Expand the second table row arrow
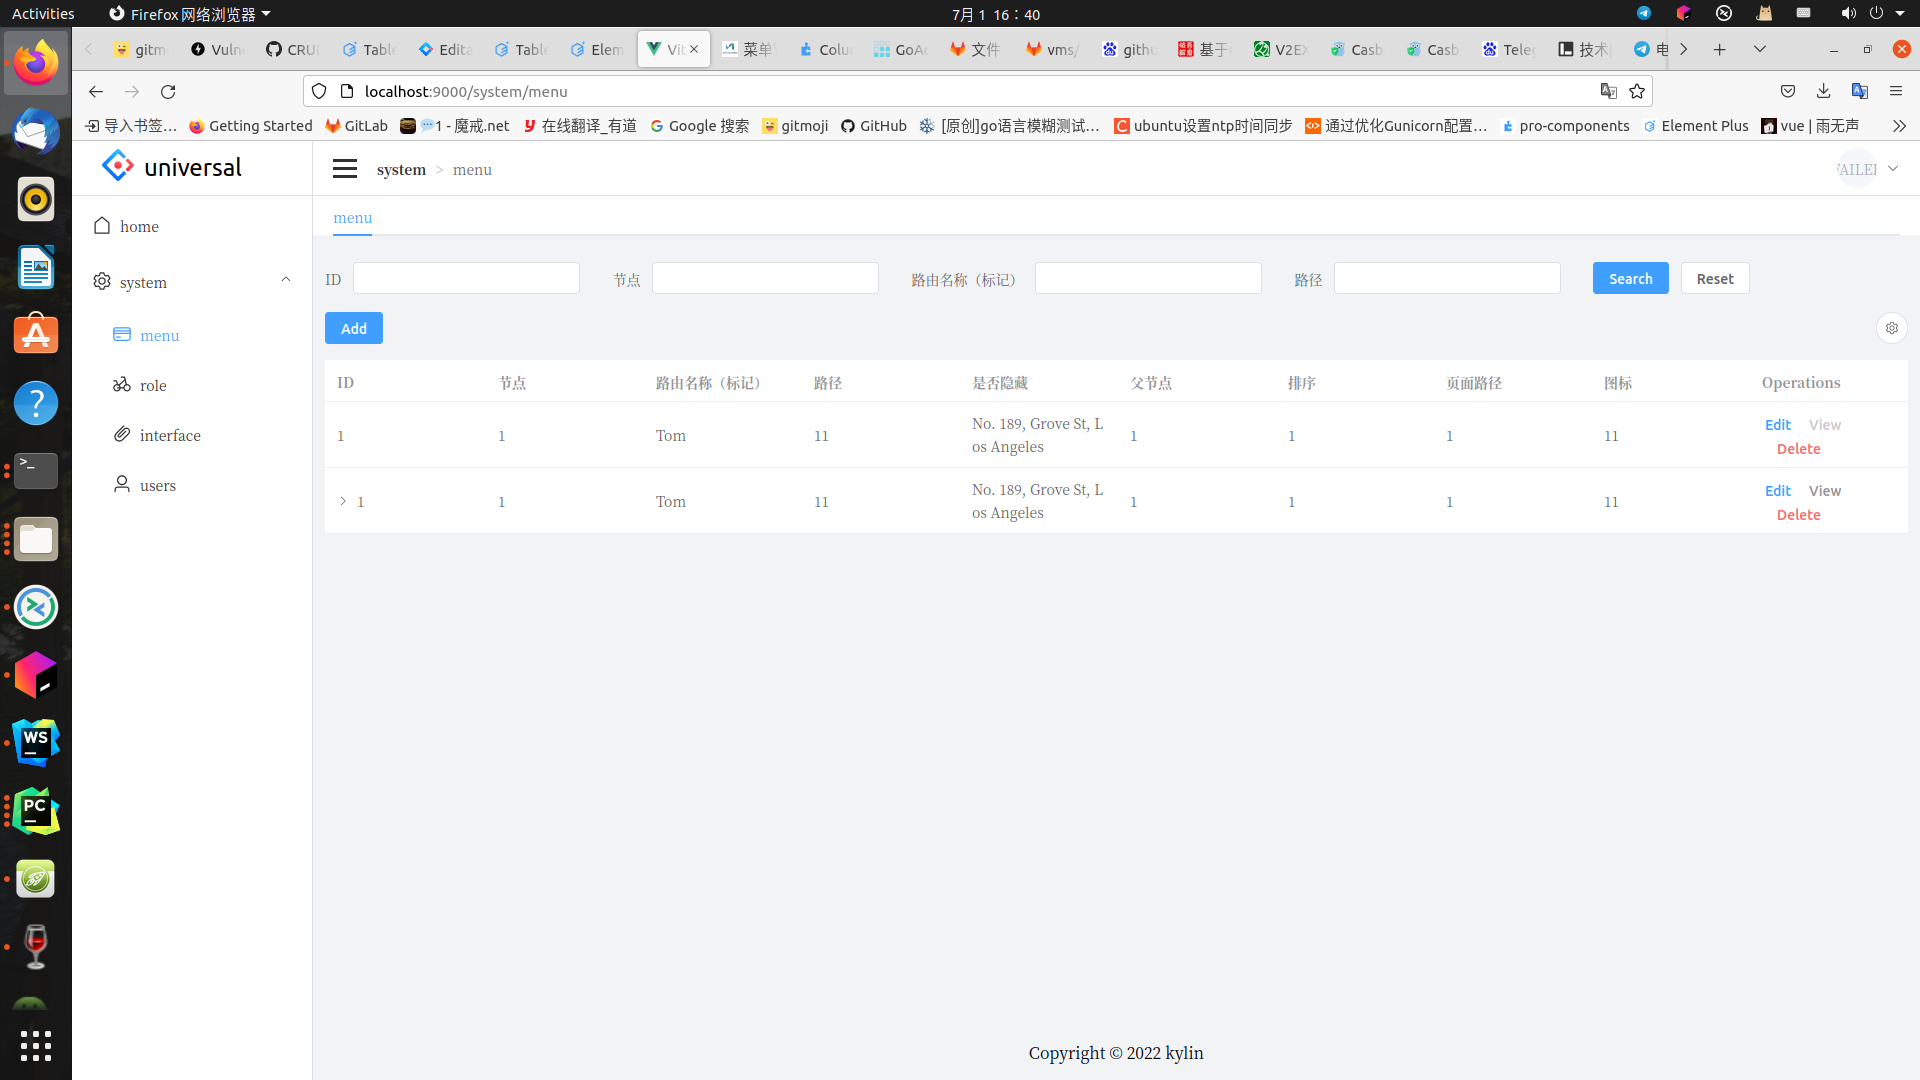This screenshot has width=1920, height=1080. point(343,501)
